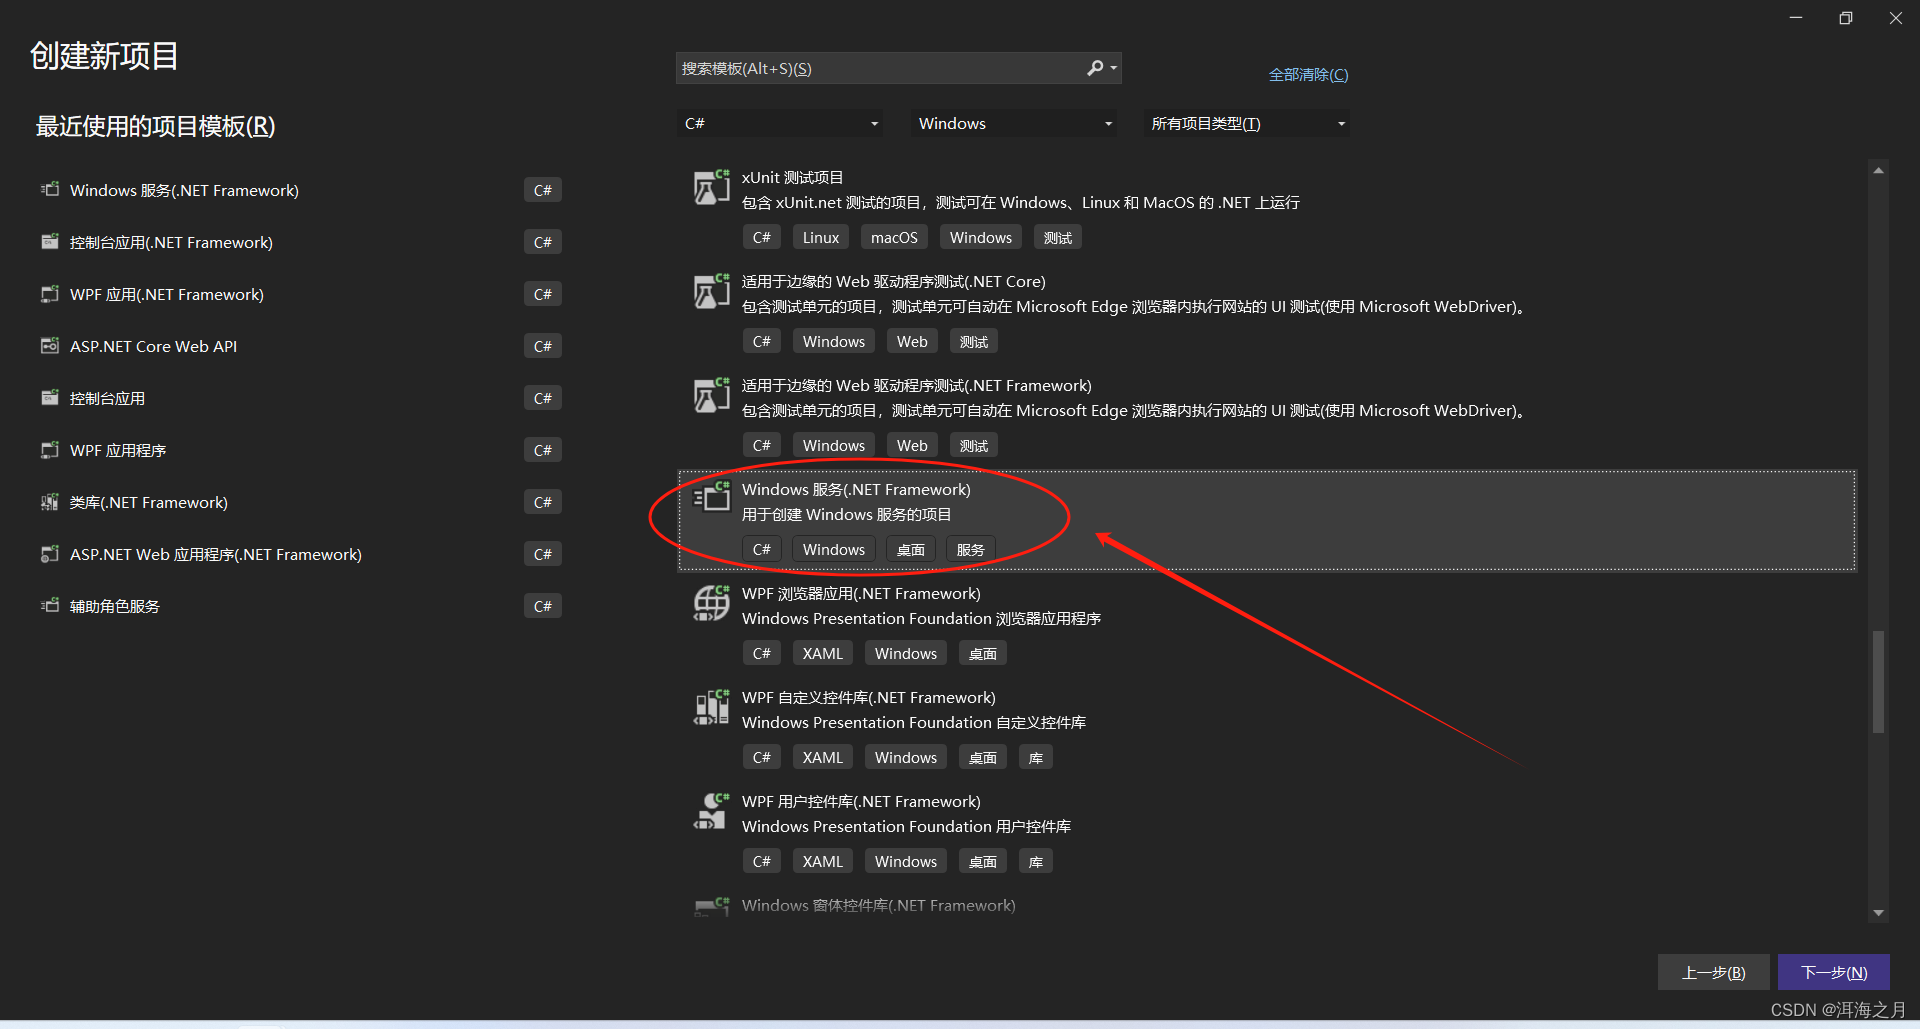Click recent WPF 应用程序 icon
The height and width of the screenshot is (1029, 1920).
click(50, 449)
